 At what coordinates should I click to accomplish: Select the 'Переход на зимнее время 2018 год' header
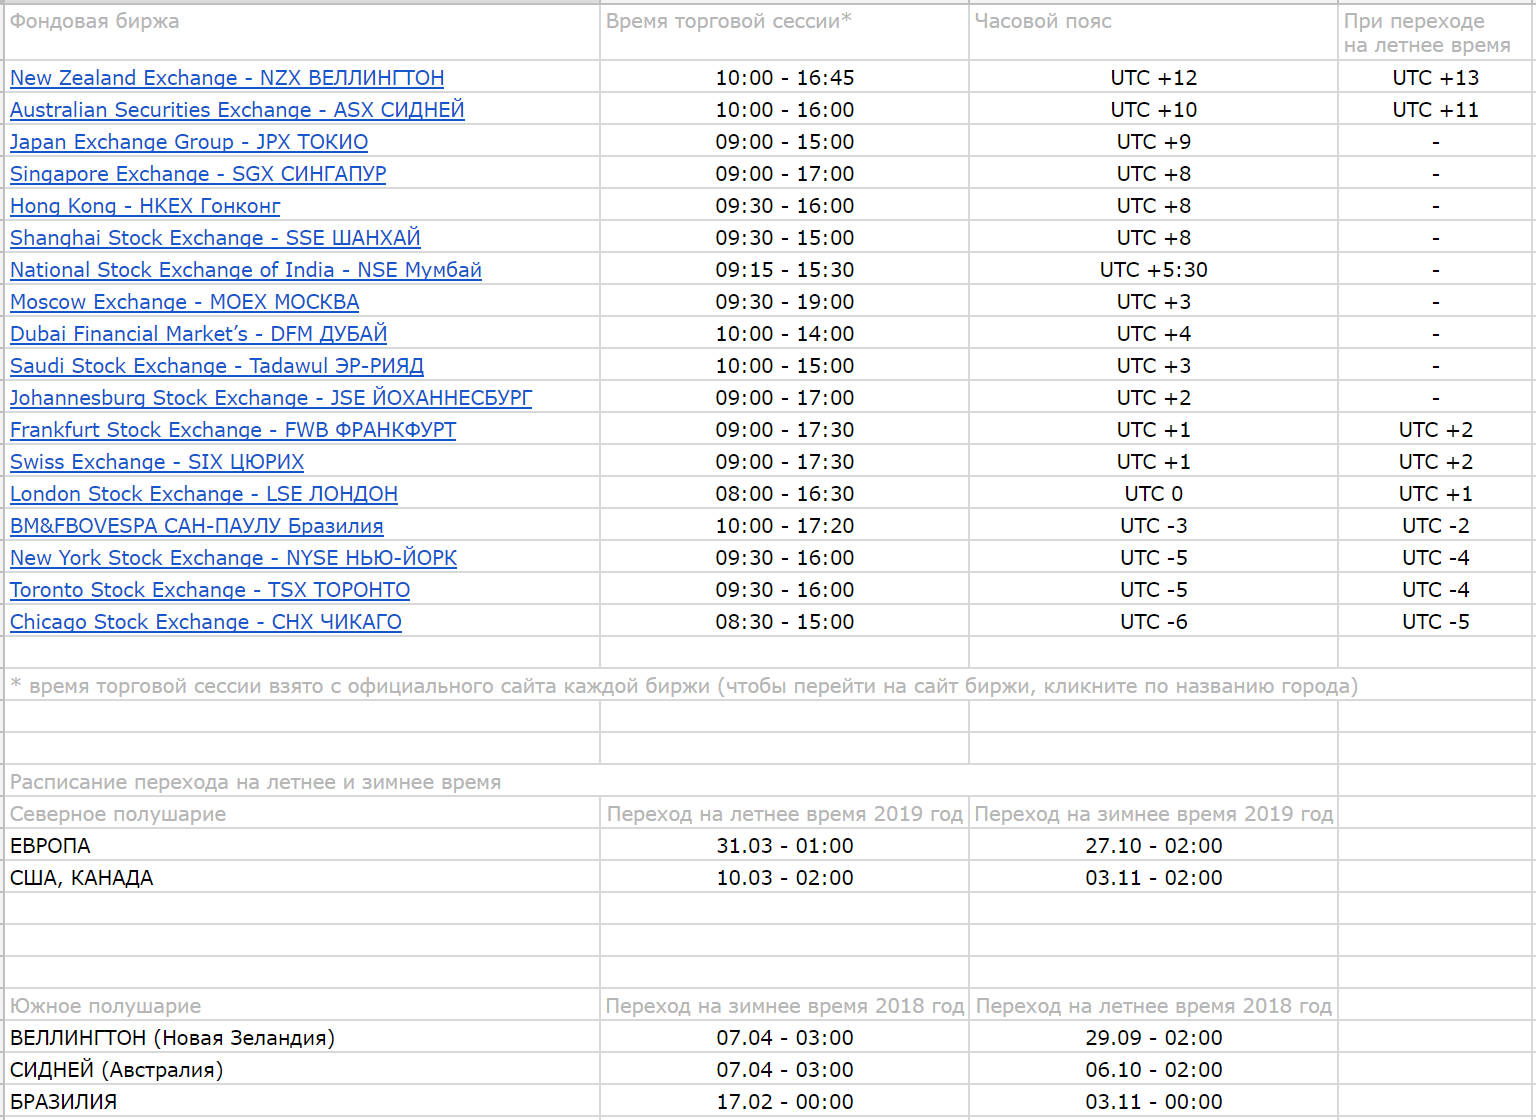click(x=785, y=1006)
